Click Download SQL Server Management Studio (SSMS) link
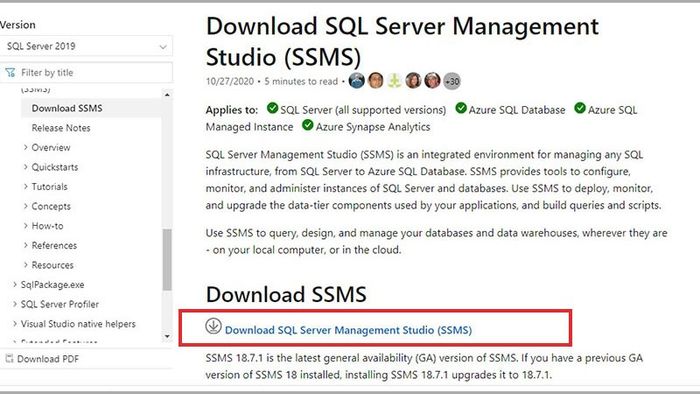 [348, 330]
